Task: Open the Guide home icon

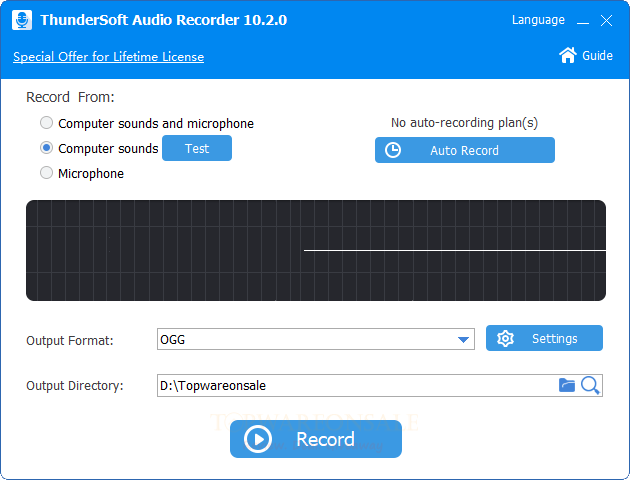Action: point(567,55)
